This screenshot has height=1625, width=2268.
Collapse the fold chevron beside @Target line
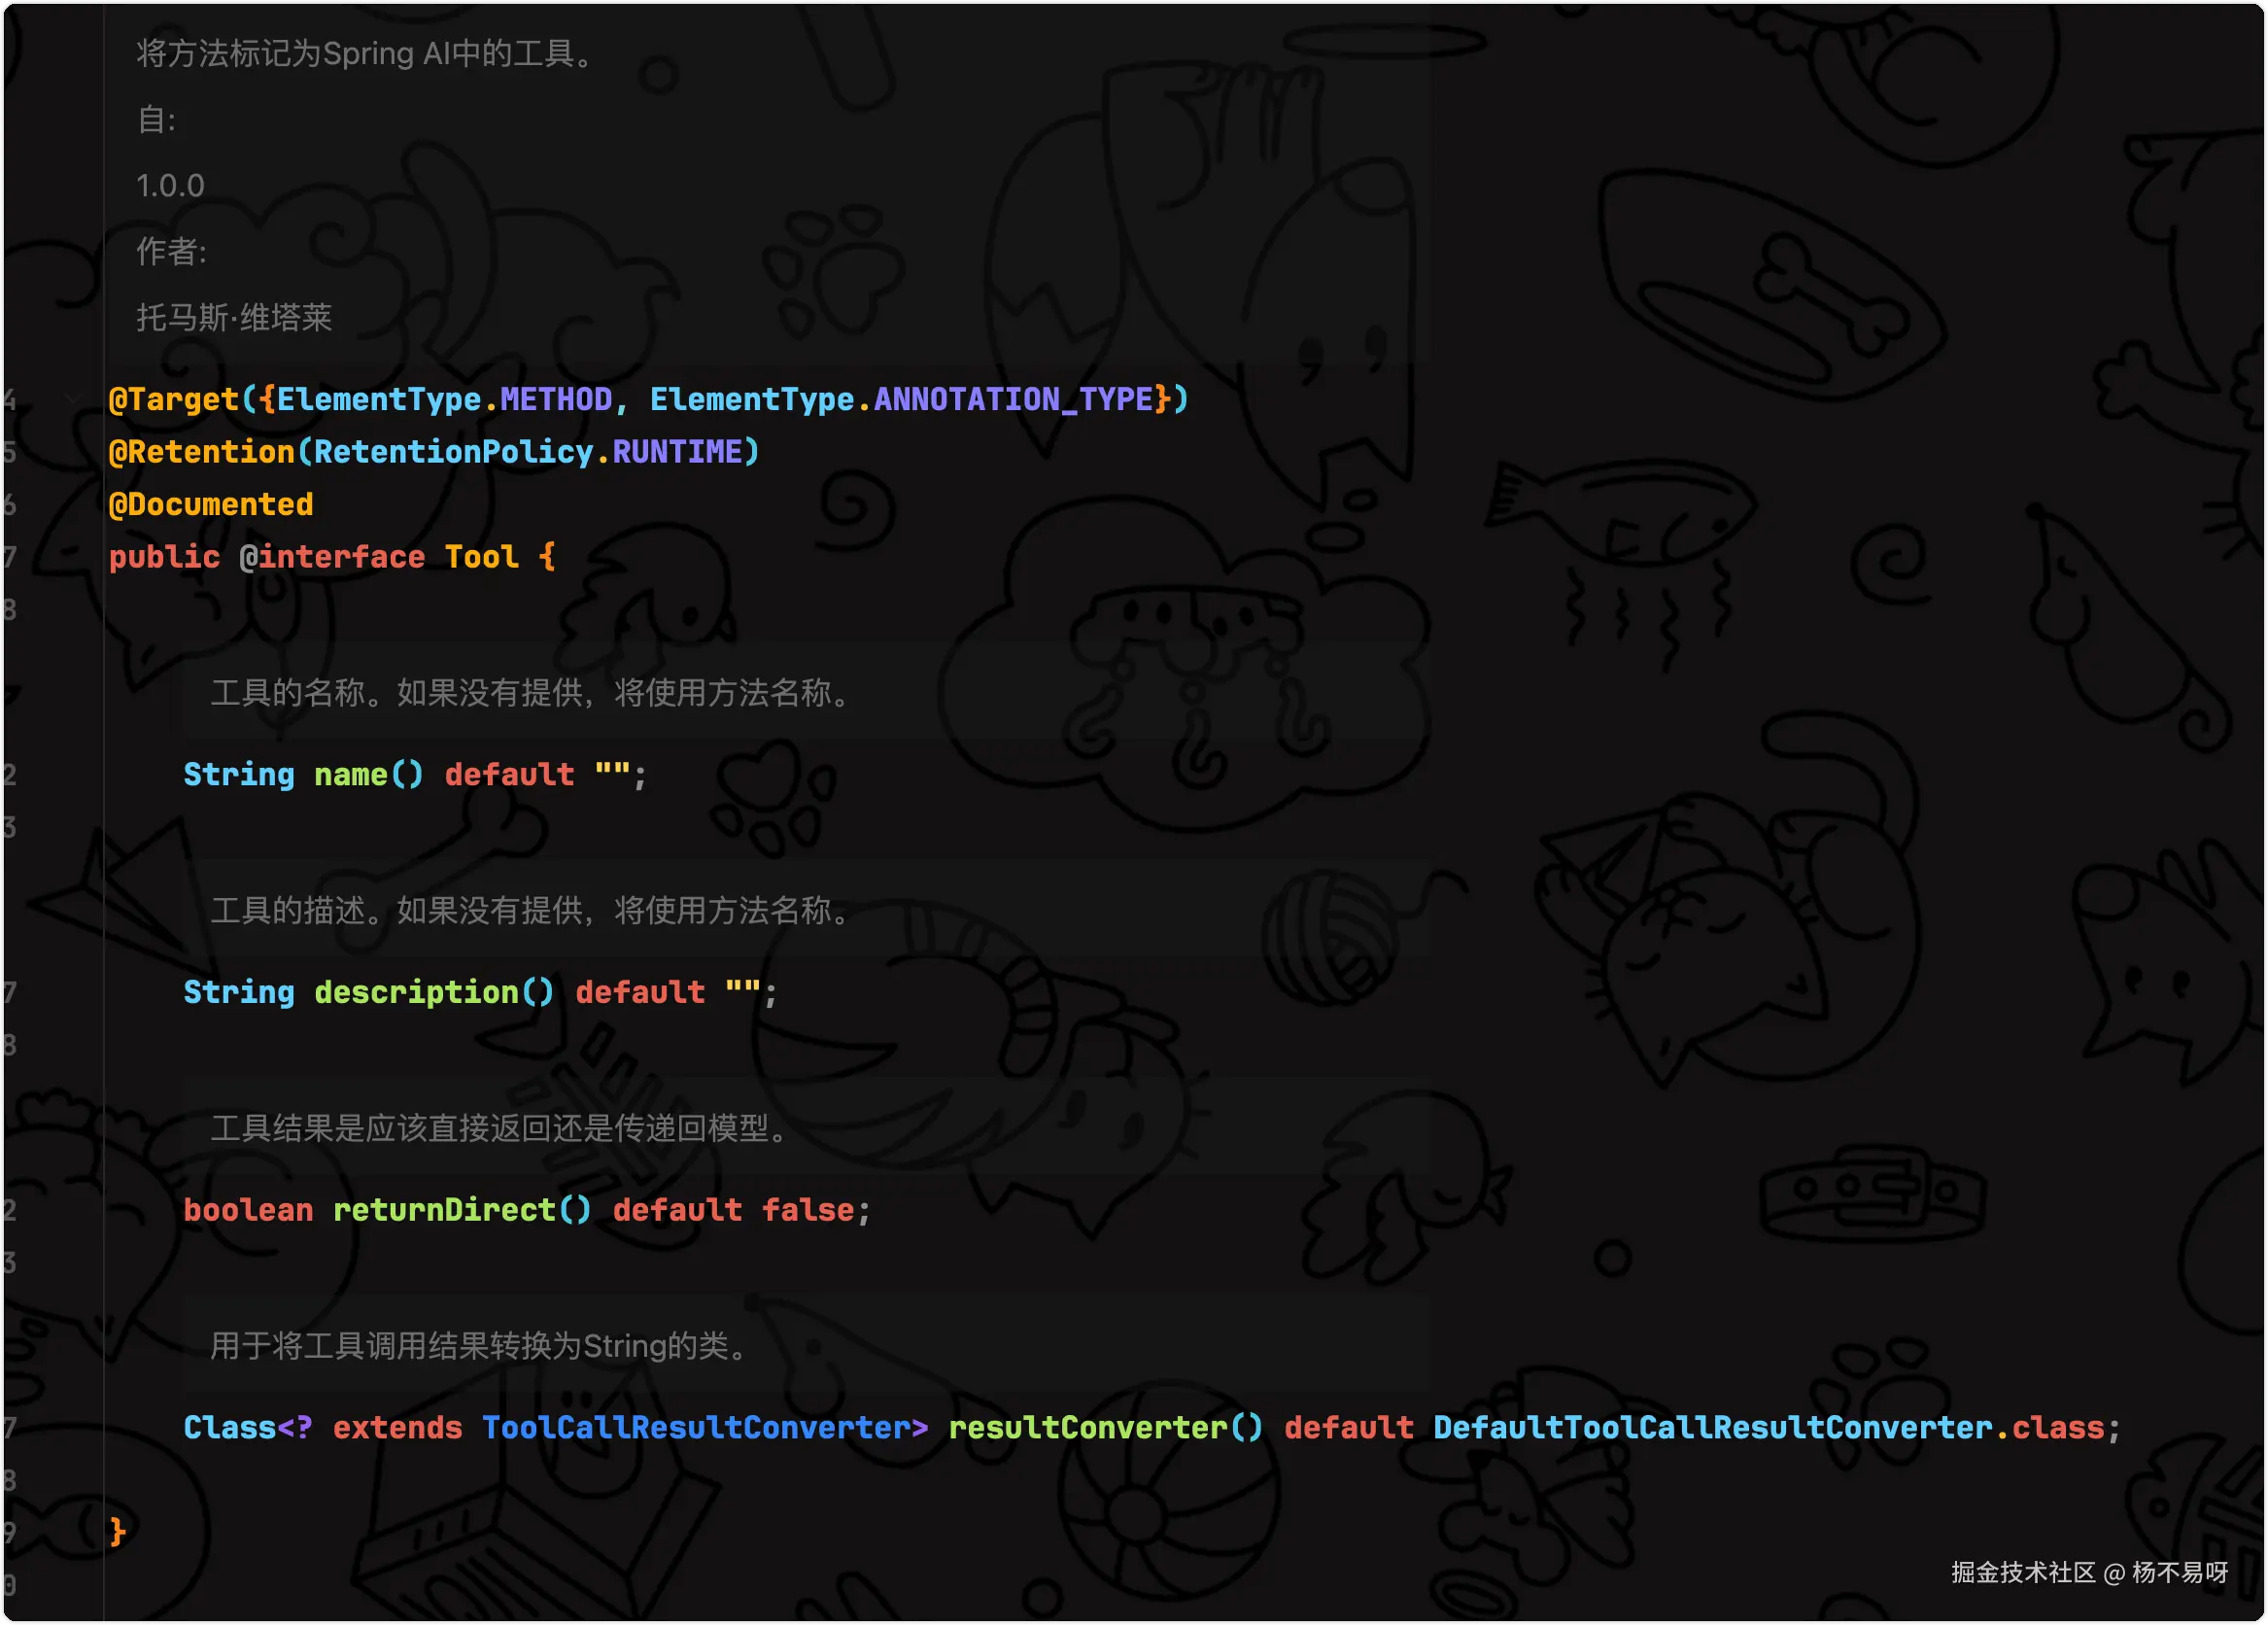(x=70, y=399)
